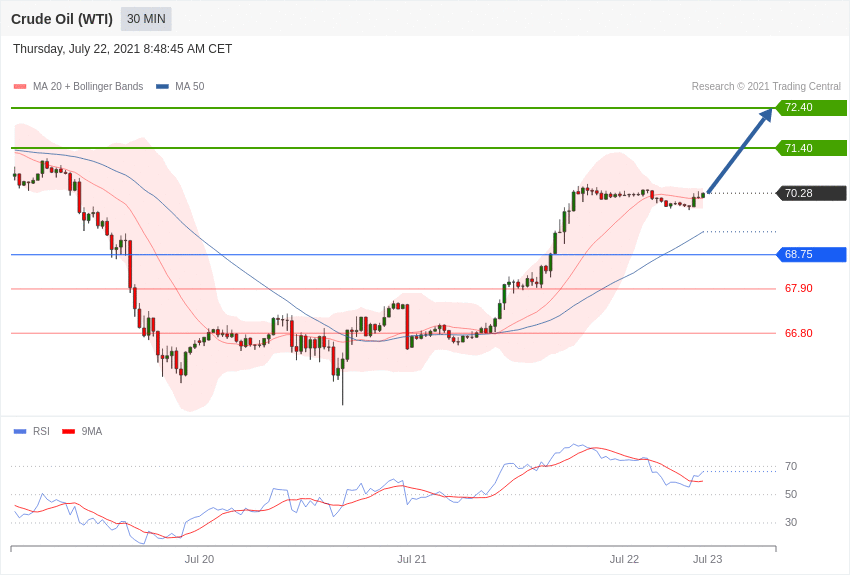
Task: Click the red 67.90 support label
Action: (798, 289)
